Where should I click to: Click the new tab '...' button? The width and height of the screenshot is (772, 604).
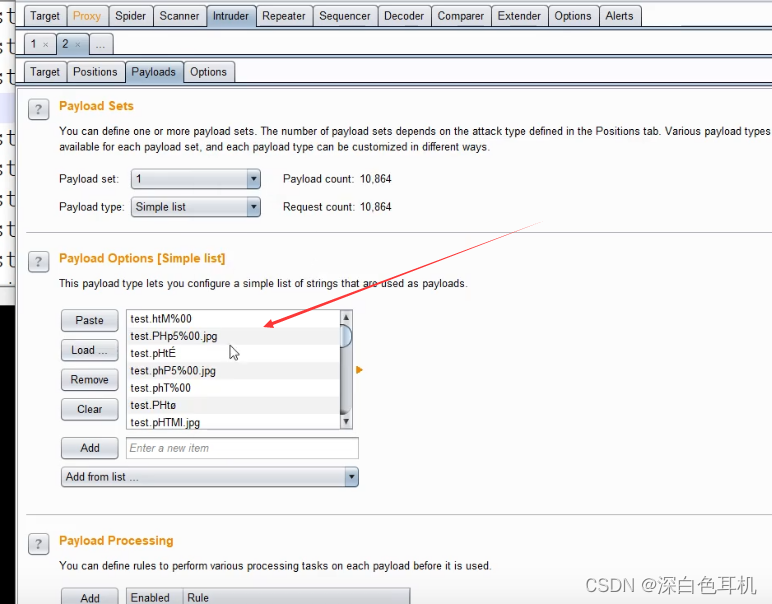point(100,45)
